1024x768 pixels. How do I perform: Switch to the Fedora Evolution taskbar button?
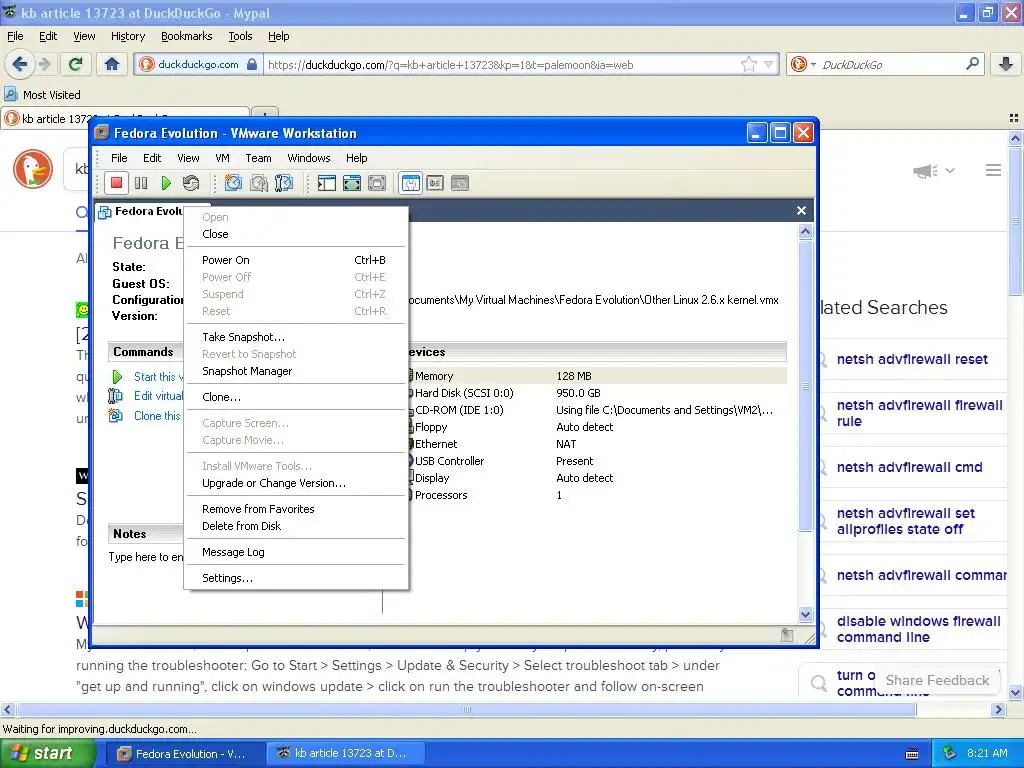coord(183,754)
